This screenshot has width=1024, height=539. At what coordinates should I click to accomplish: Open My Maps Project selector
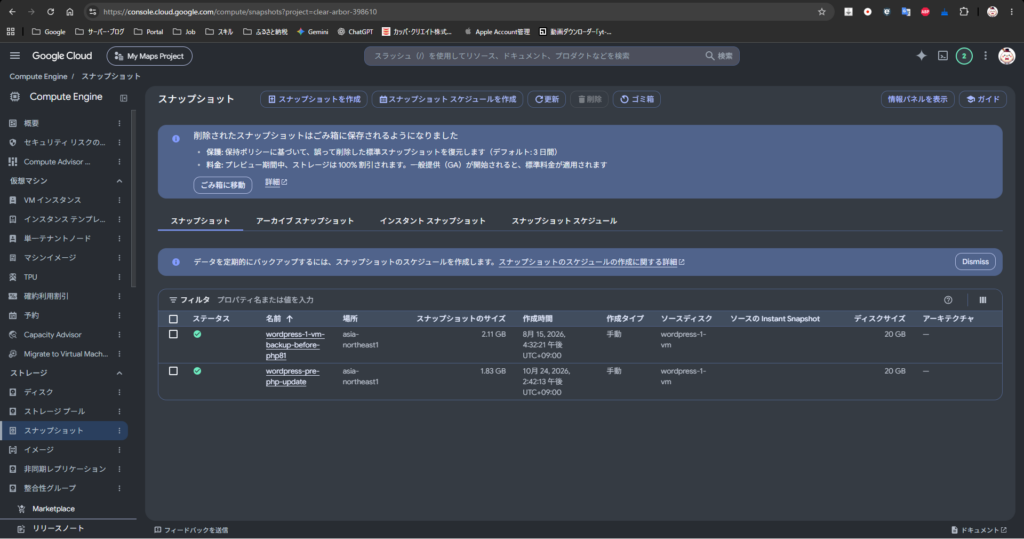(x=150, y=56)
